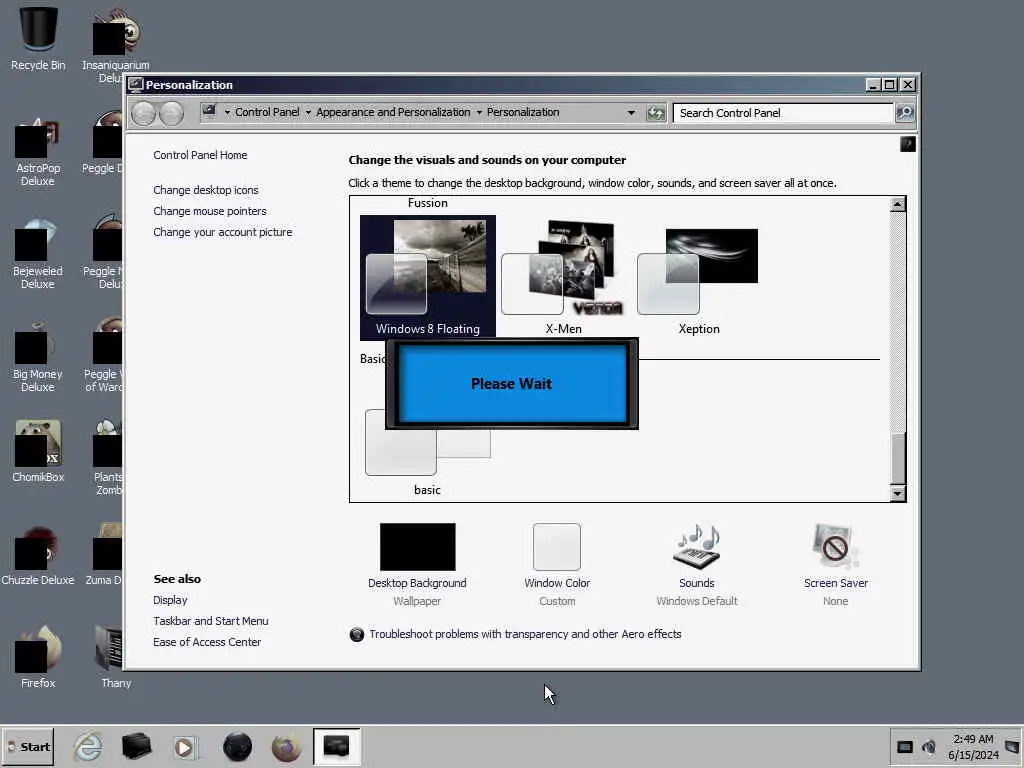Click the Appearance and Personalization breadcrumb
1024x768 pixels.
coord(393,112)
